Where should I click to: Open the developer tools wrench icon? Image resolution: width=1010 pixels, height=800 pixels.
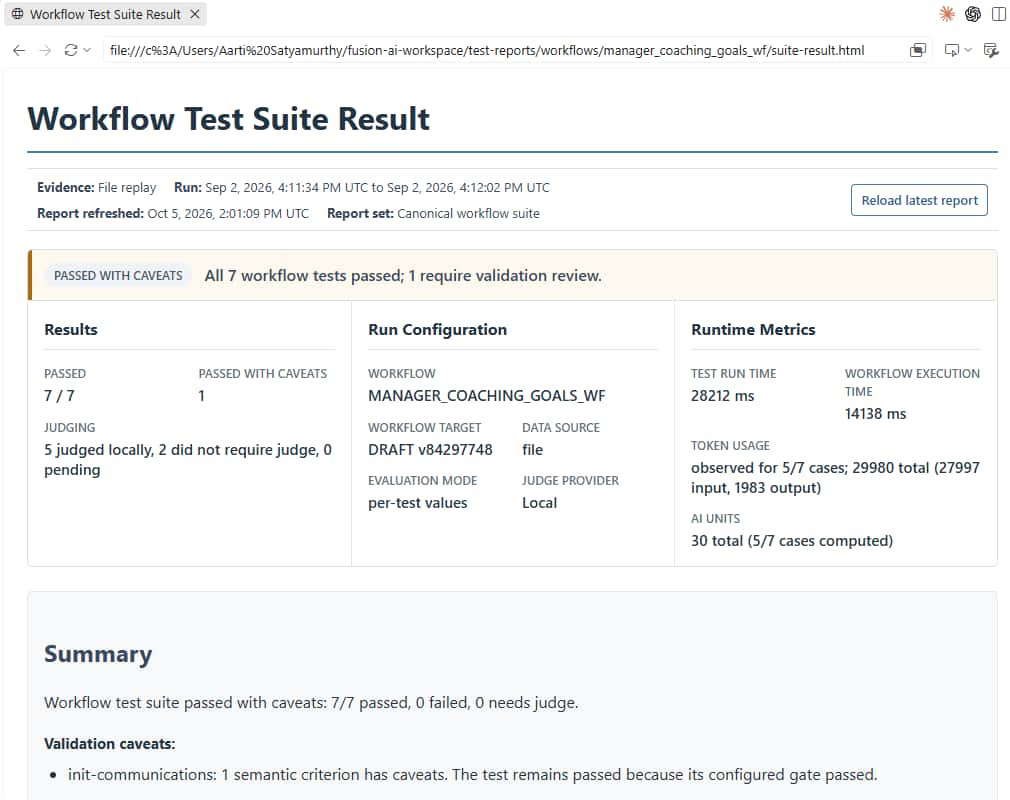tap(991, 50)
